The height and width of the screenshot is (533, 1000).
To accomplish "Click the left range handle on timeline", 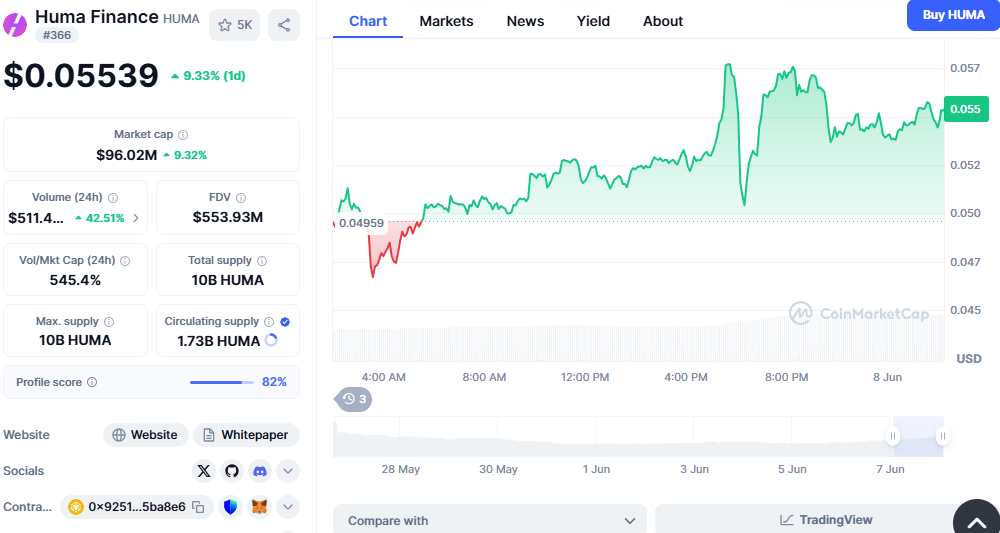I will point(893,436).
